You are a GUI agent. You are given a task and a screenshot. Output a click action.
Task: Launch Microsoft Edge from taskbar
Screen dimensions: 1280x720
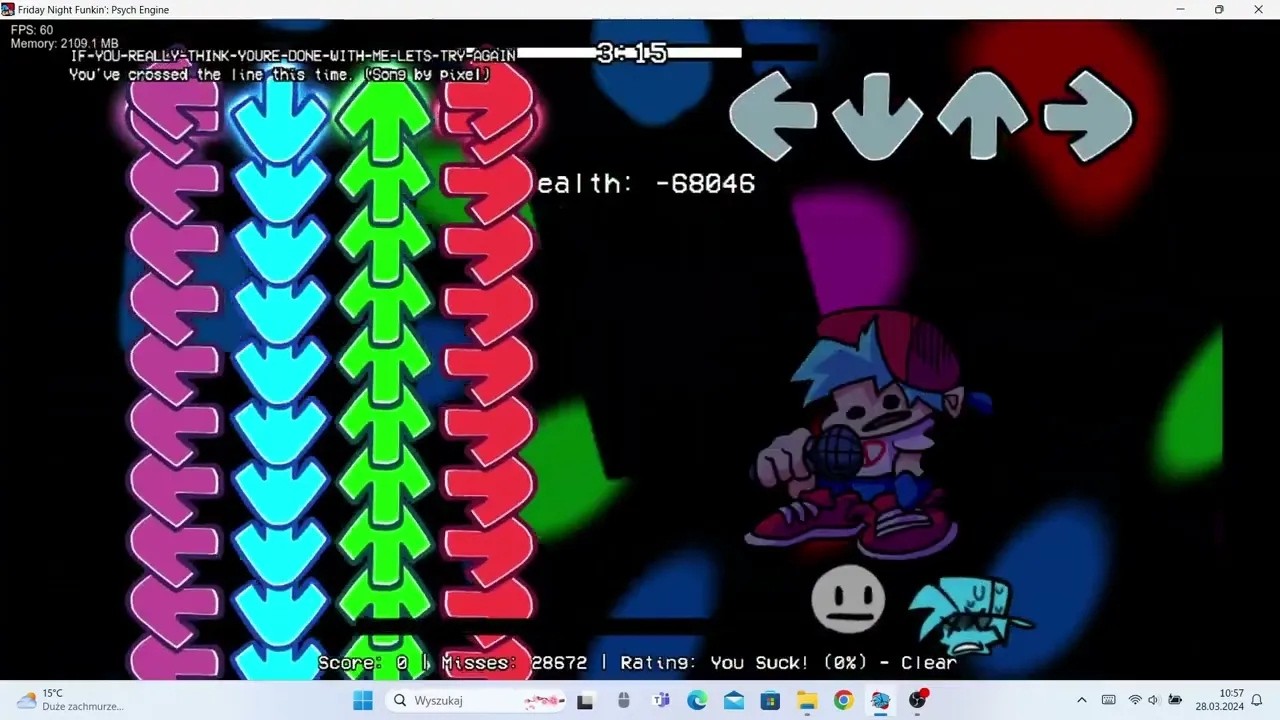[697, 700]
